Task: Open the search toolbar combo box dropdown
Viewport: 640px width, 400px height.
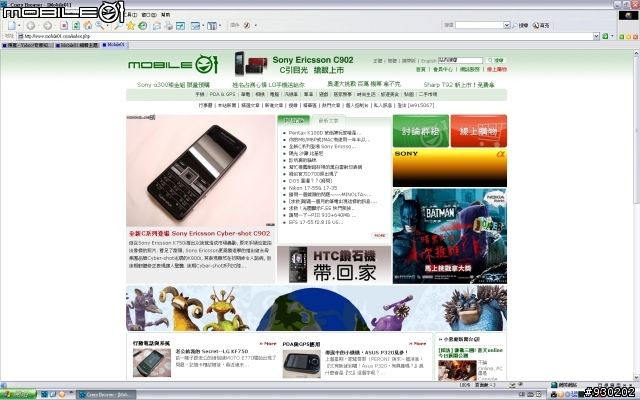Action: pyautogui.click(x=507, y=25)
